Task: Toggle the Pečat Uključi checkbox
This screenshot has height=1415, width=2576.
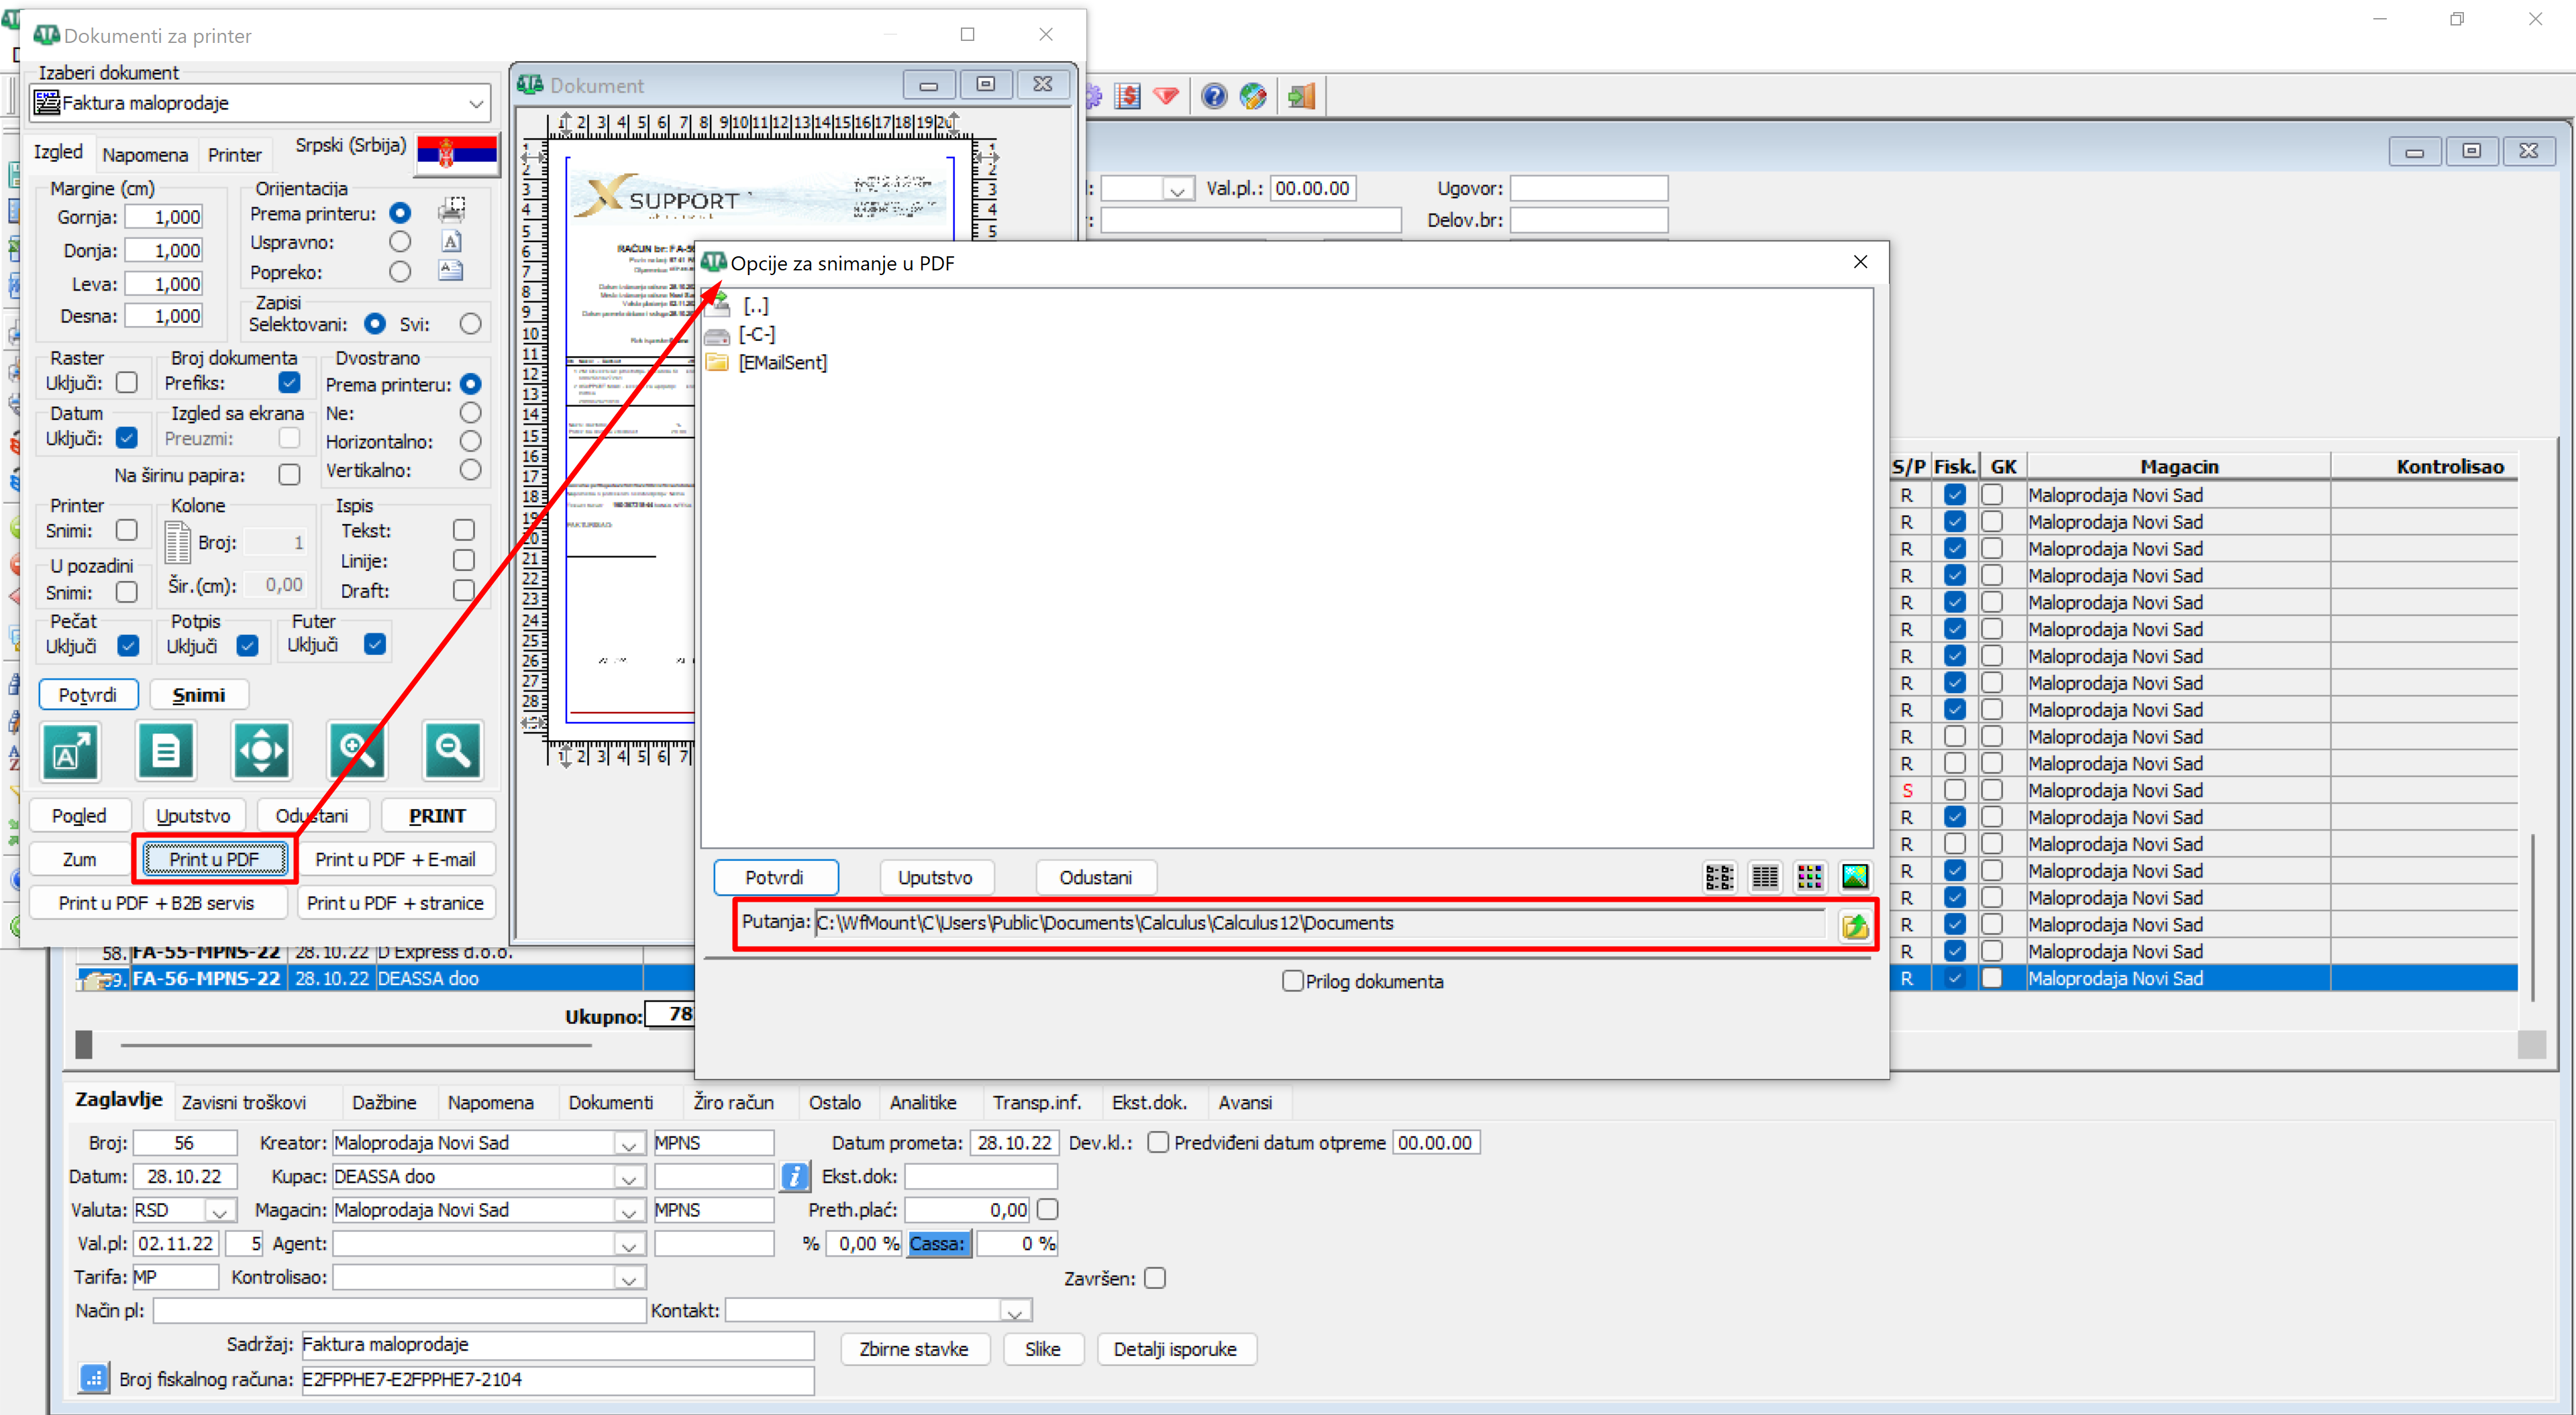Action: (x=128, y=646)
